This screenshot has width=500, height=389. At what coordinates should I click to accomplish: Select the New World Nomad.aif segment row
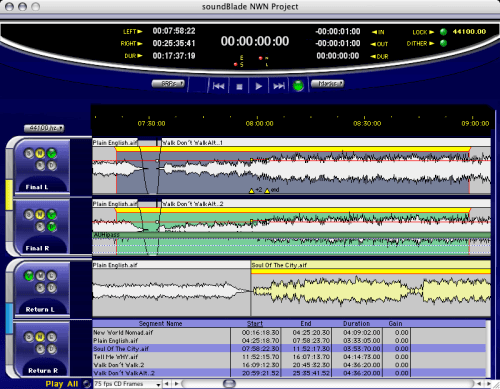289,333
